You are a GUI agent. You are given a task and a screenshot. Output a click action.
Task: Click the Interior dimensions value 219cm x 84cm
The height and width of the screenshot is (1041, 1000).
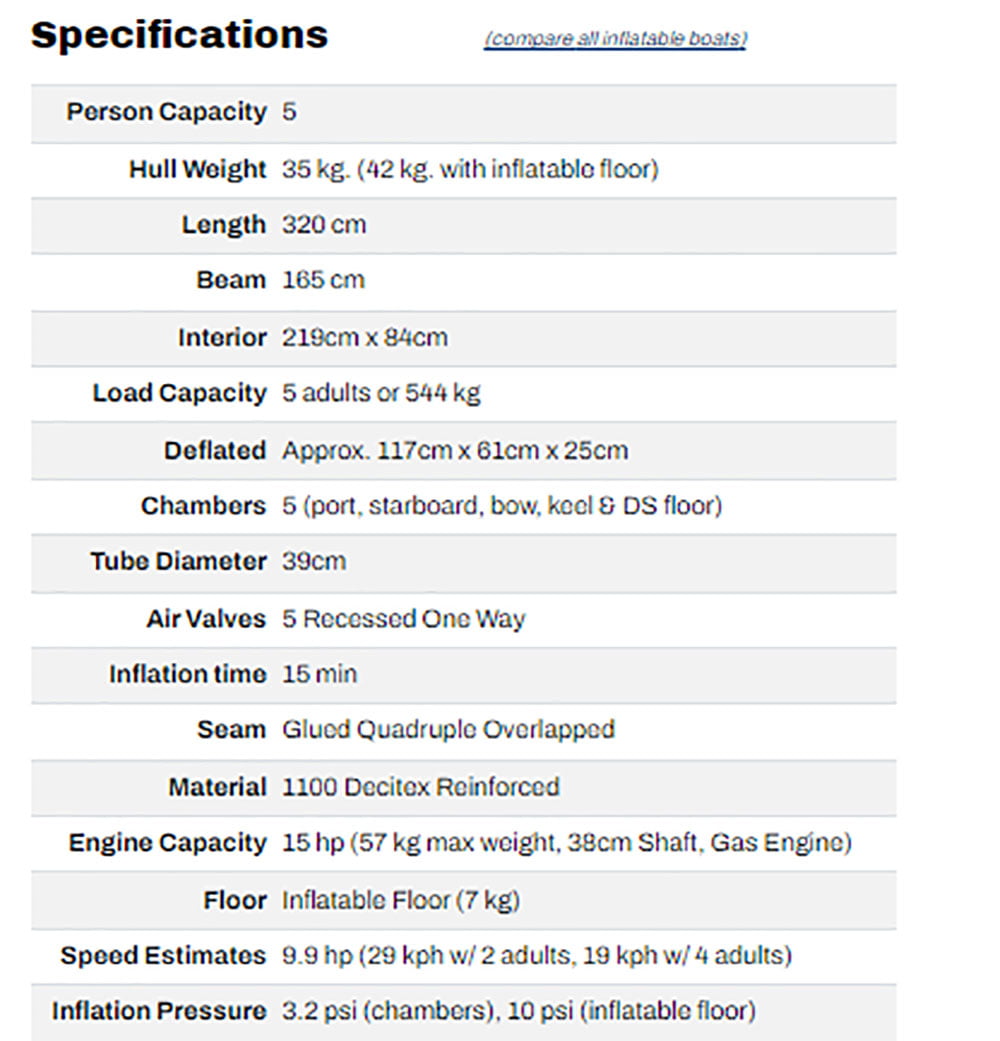365,338
